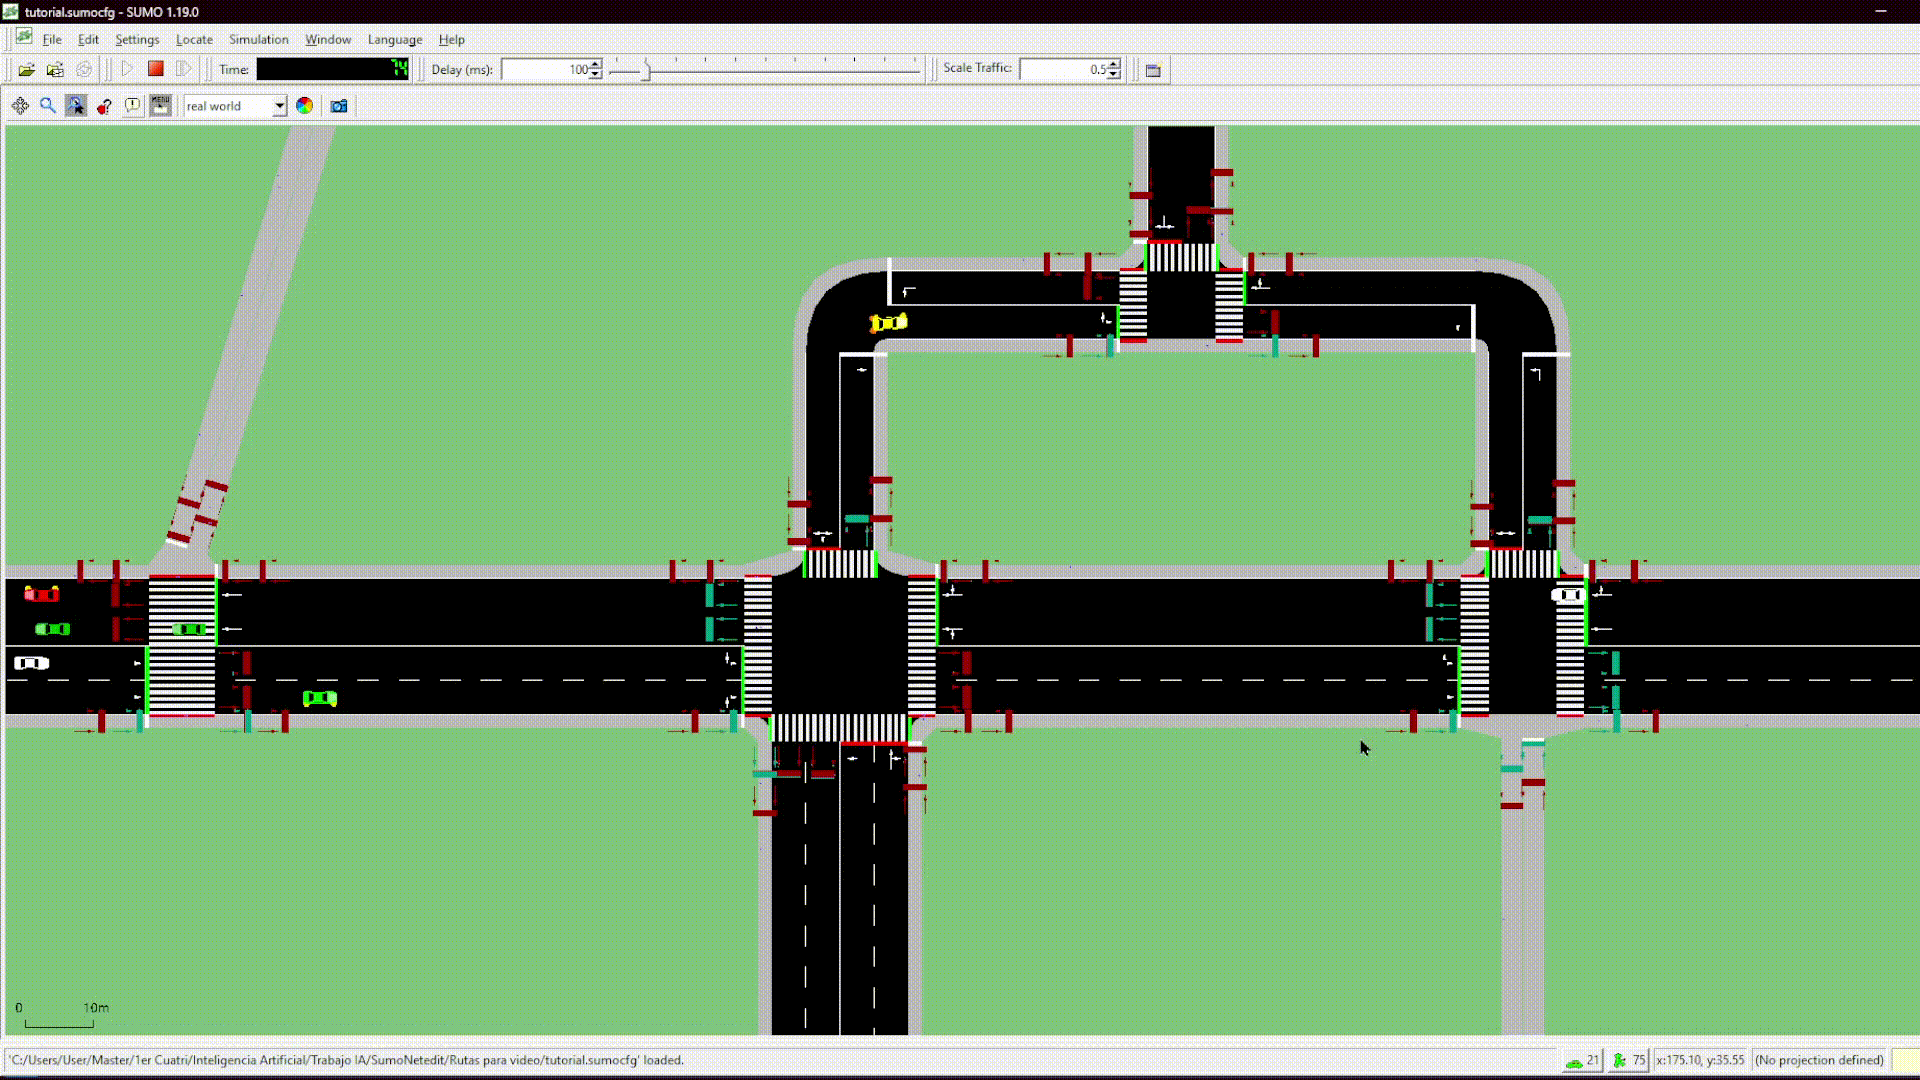This screenshot has width=1920, height=1080.
Task: Increase the Delay value with the stepper arrow
Action: (595, 64)
